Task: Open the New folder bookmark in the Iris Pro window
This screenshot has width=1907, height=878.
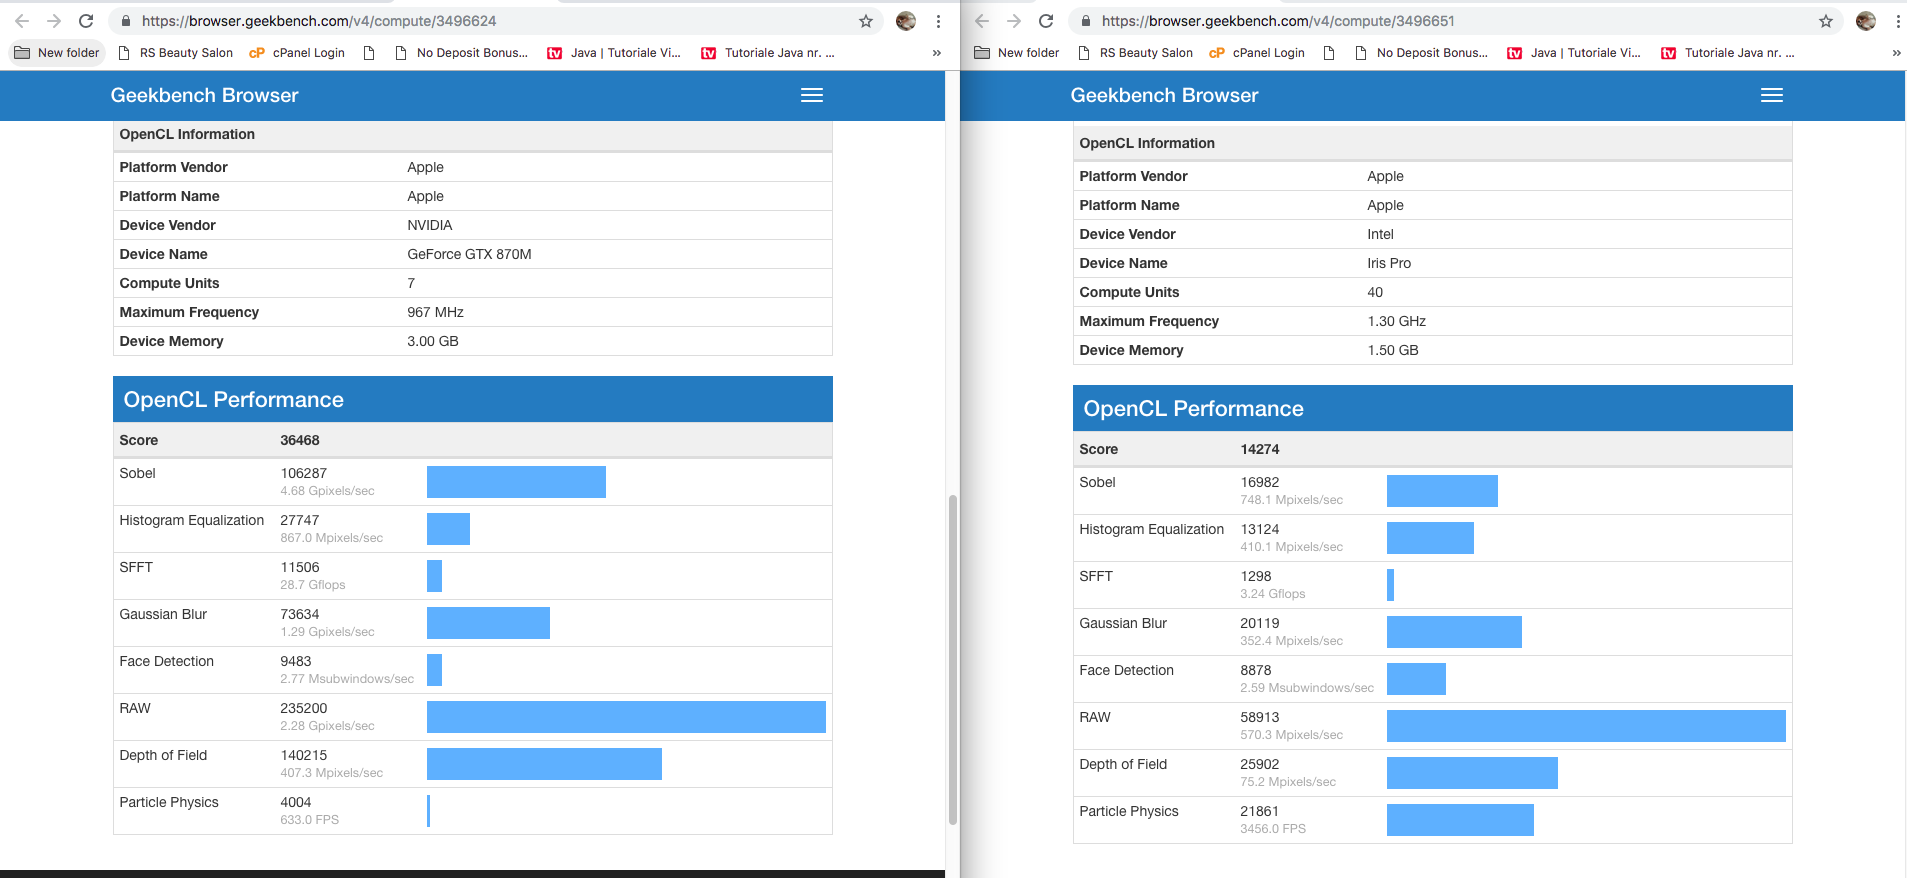Action: click(x=1017, y=53)
